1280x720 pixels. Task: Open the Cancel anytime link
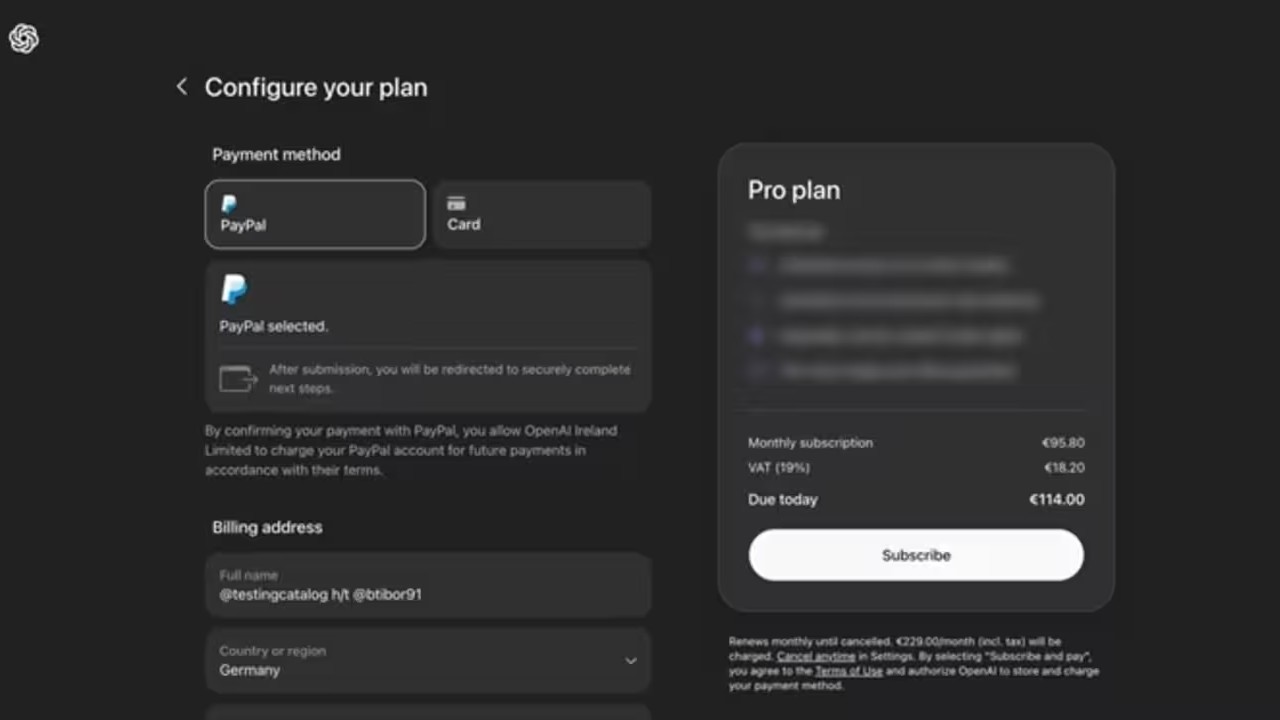pos(816,656)
